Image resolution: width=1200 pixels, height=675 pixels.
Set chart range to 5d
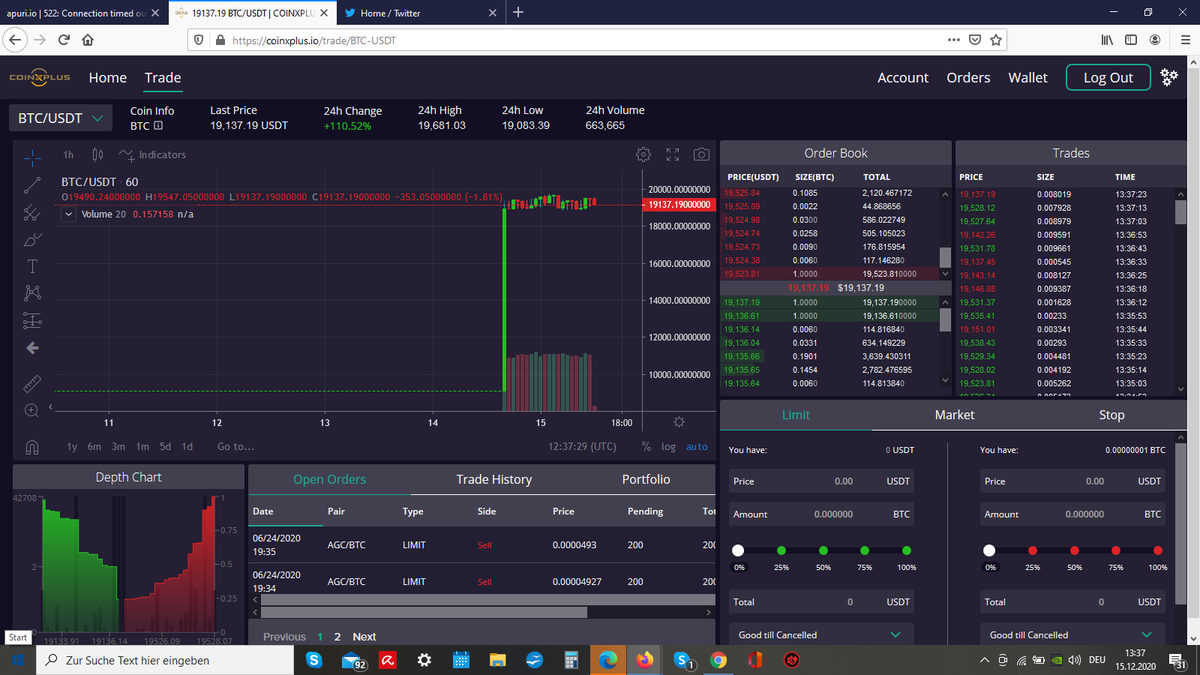(165, 447)
